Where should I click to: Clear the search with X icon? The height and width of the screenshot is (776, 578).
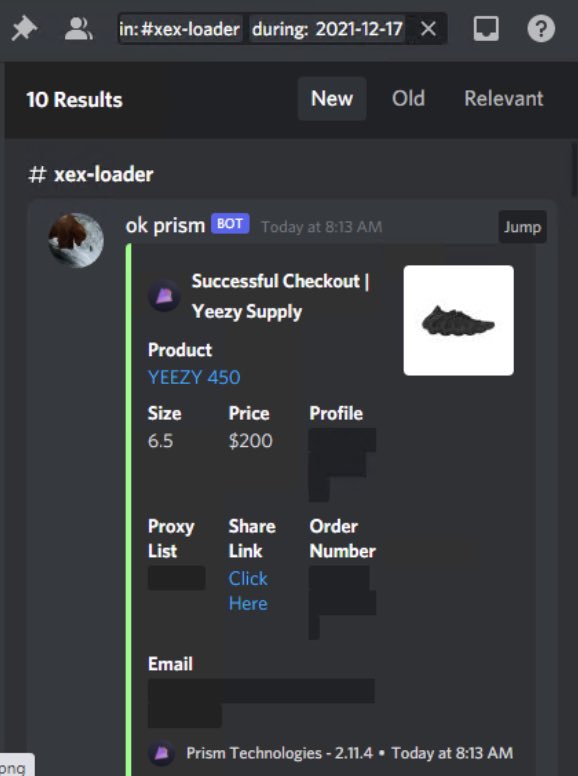(x=428, y=29)
